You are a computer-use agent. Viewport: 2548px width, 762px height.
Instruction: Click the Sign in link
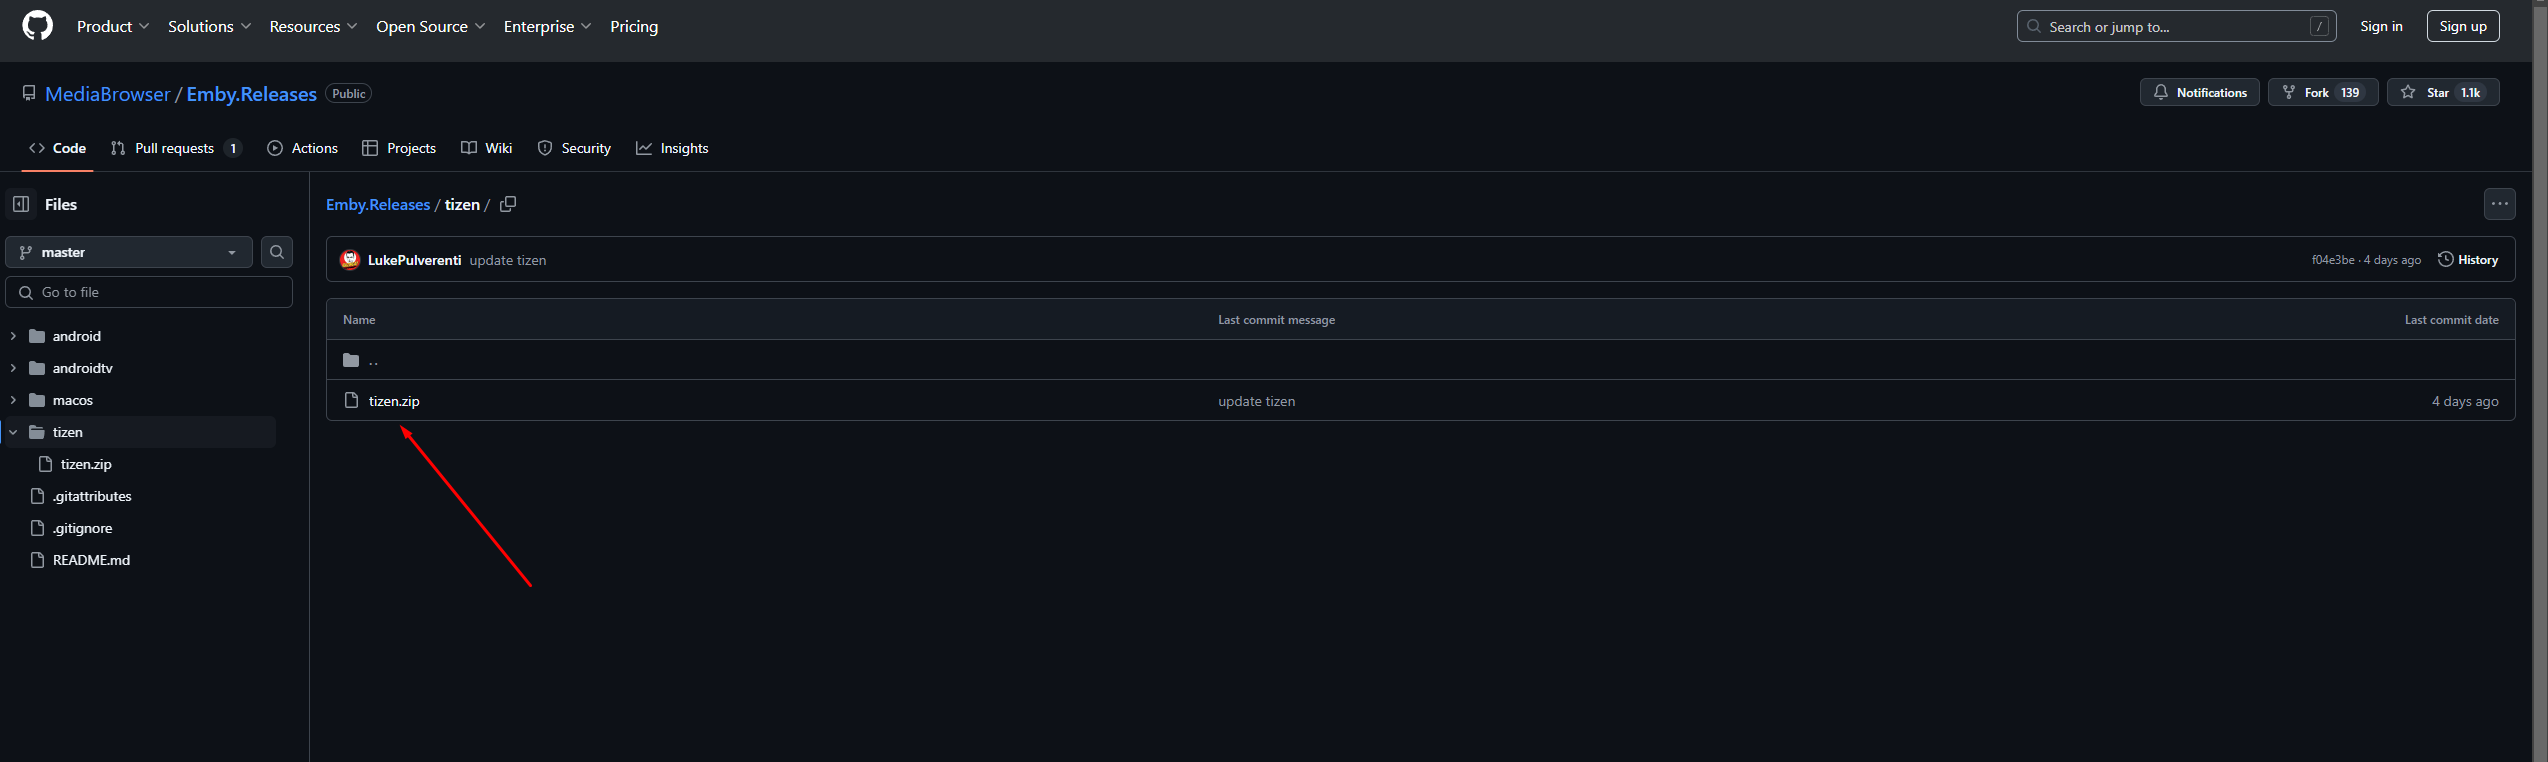click(2381, 26)
